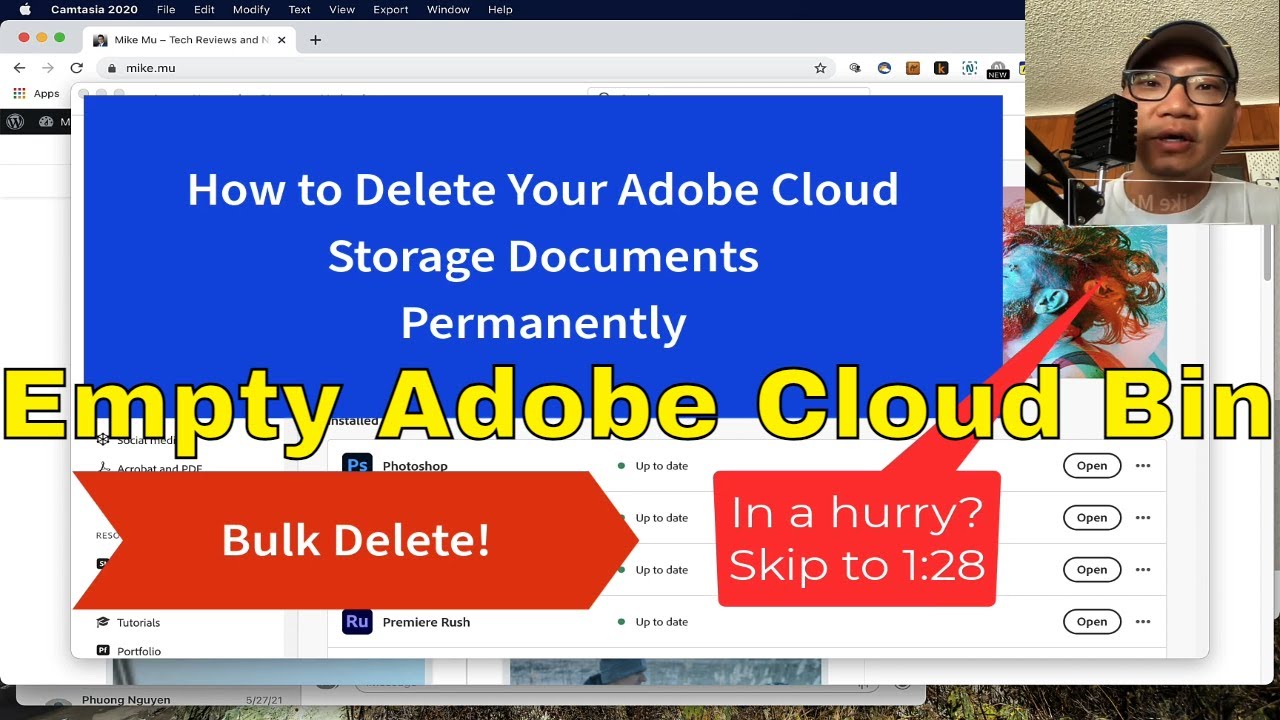Open the Edit menu
Screen dimensions: 1280x720
tap(204, 9)
